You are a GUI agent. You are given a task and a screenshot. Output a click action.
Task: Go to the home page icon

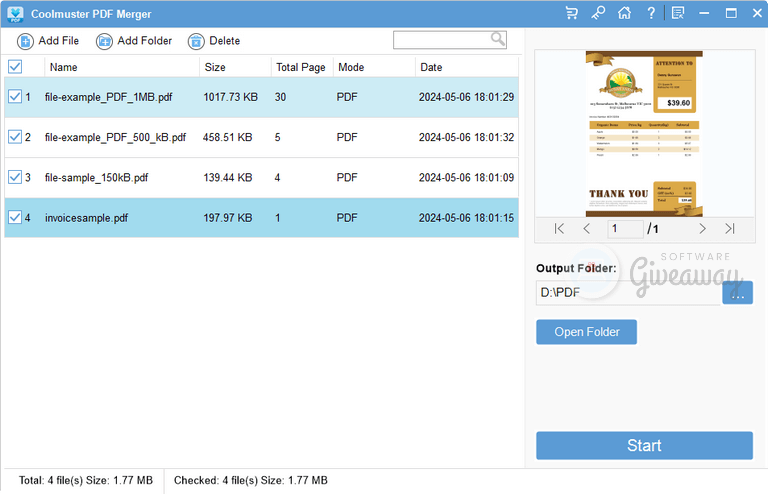[x=624, y=13]
